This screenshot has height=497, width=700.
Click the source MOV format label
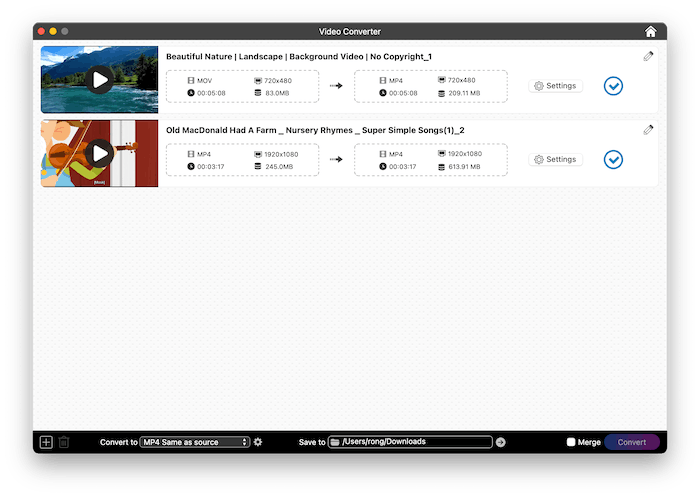(x=204, y=81)
